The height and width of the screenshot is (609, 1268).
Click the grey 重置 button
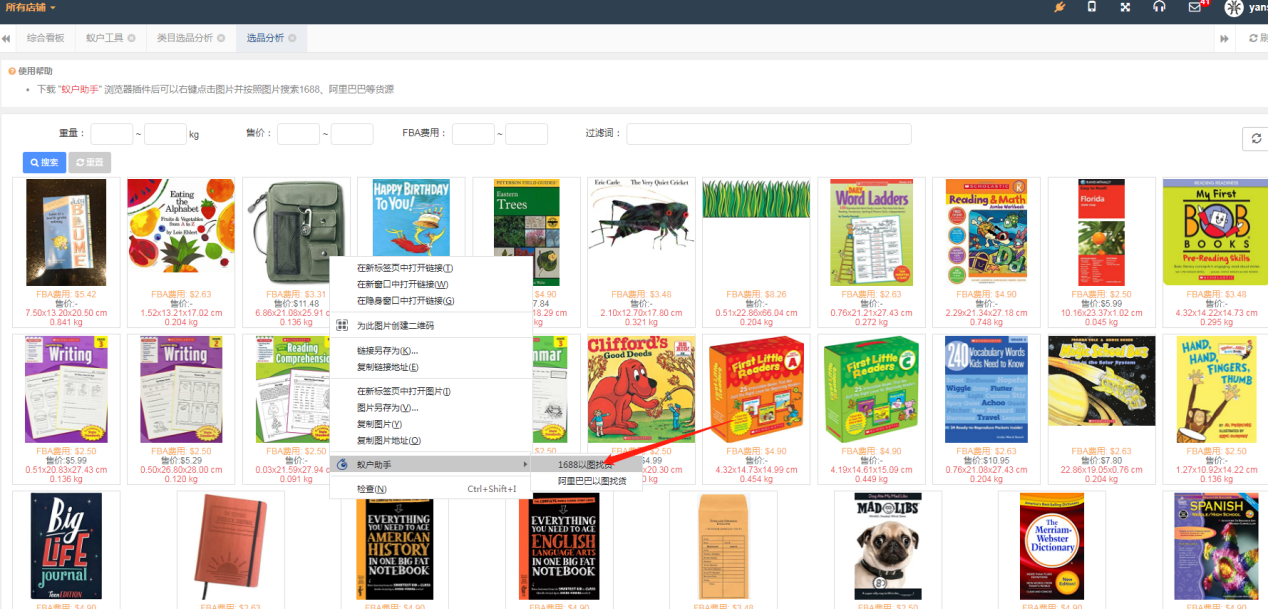89,162
